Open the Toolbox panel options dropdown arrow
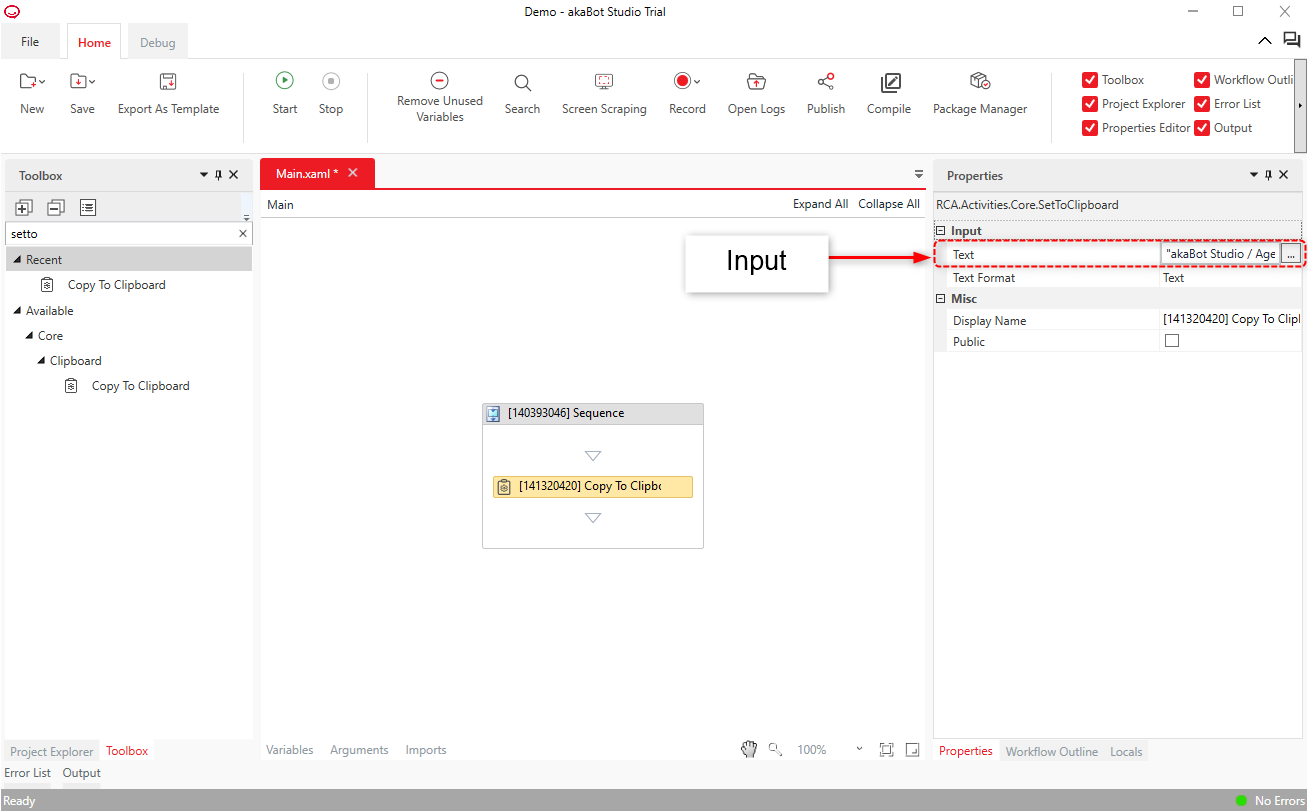 204,175
